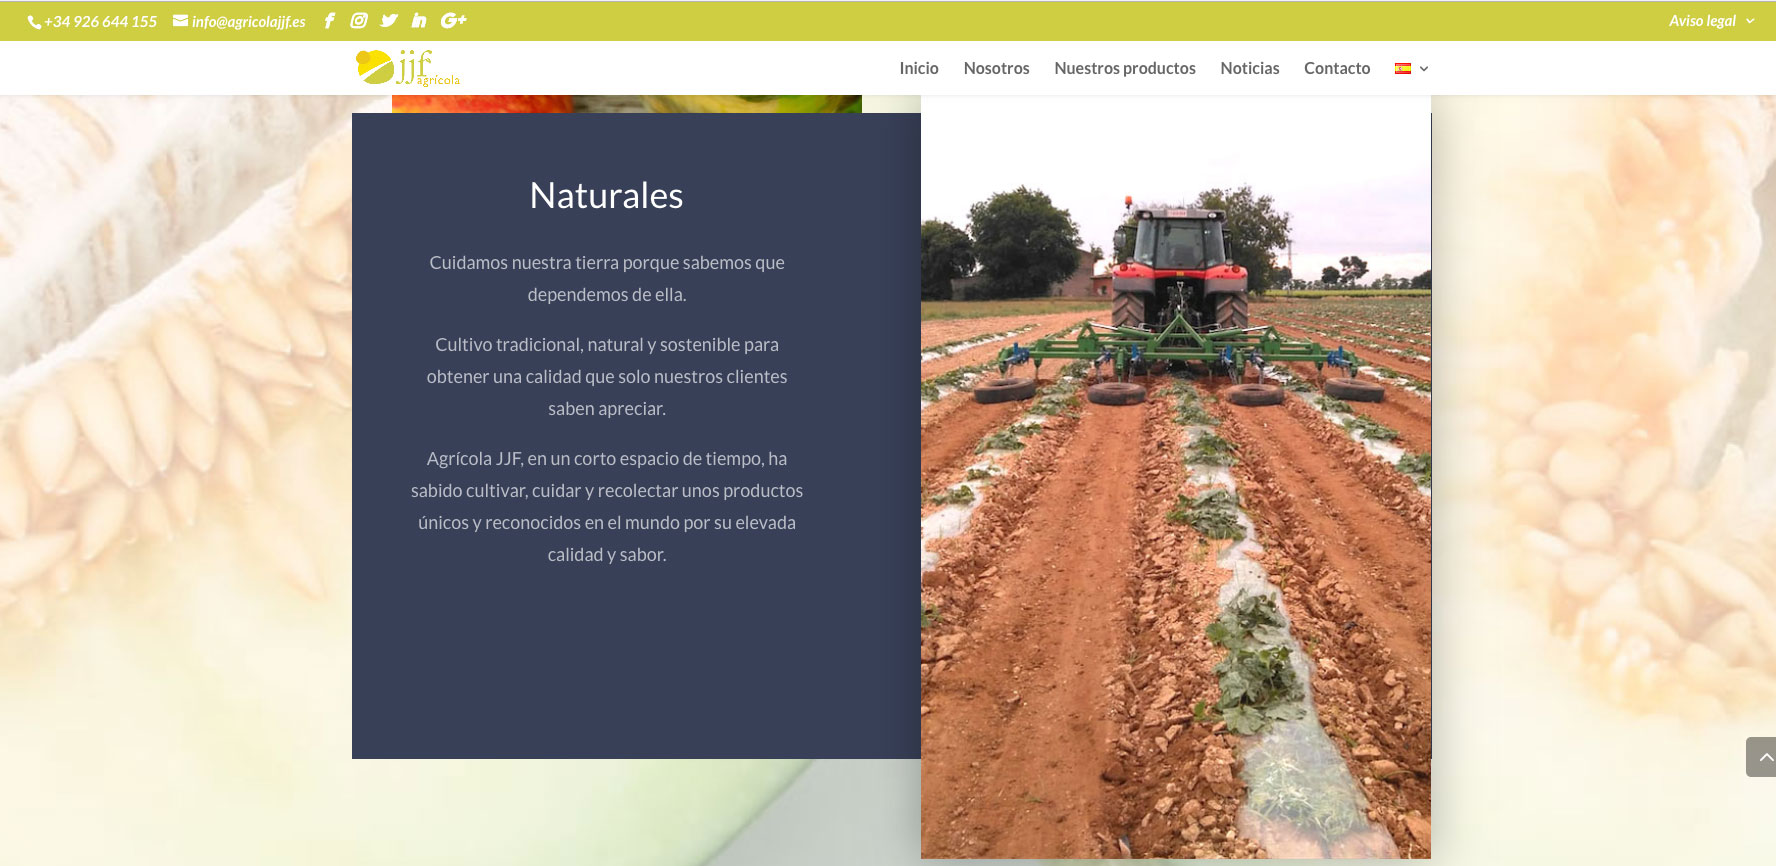
Task: Open the Aviso legal menu
Action: (x=1702, y=21)
